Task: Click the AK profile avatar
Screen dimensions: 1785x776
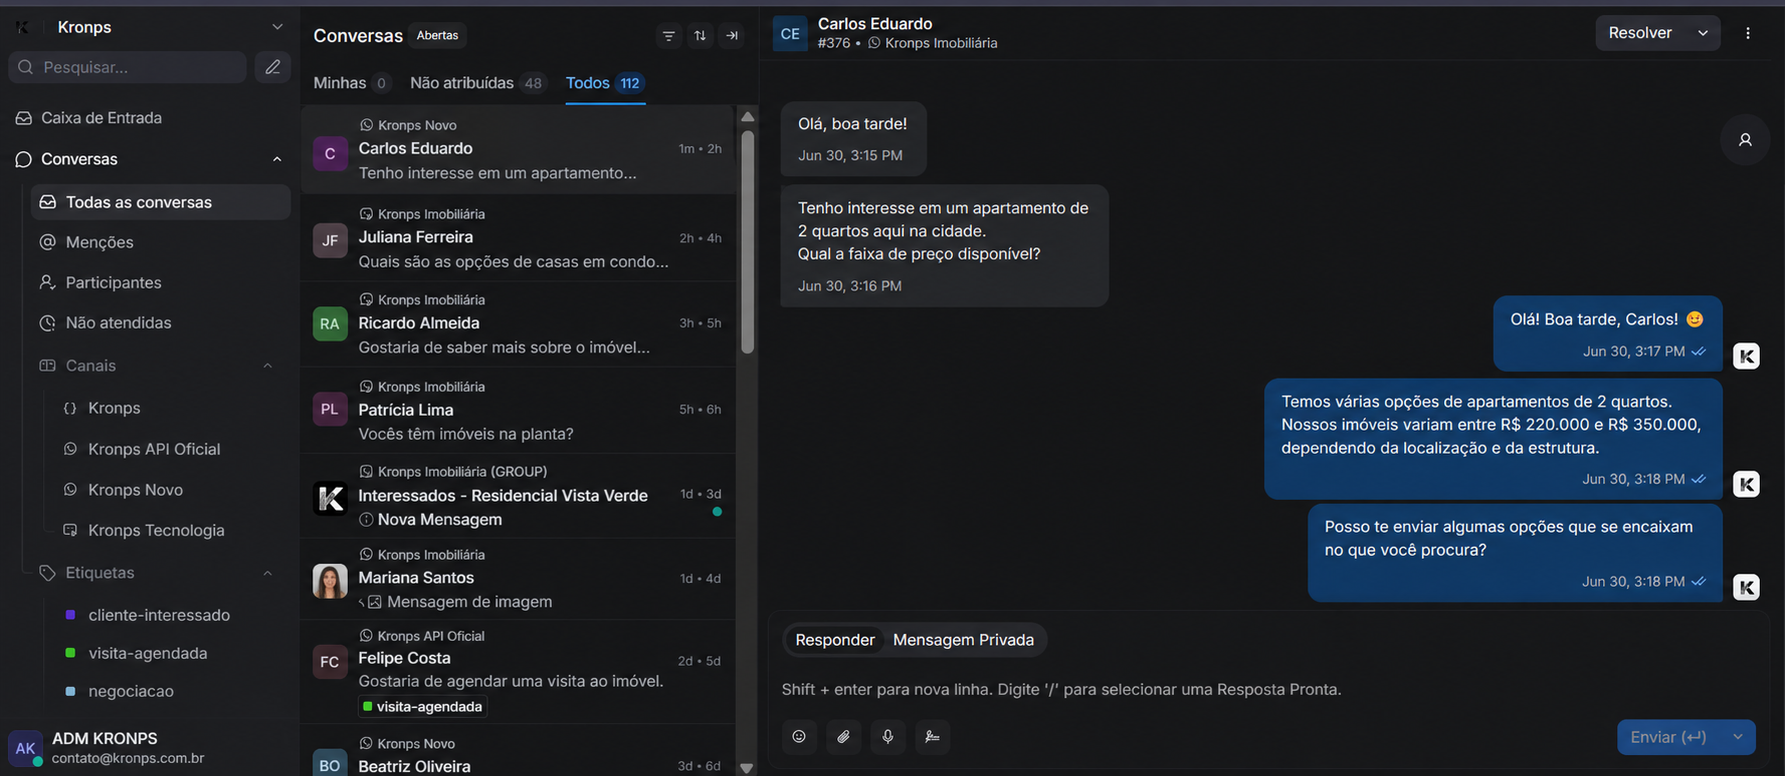Action: tap(25, 748)
